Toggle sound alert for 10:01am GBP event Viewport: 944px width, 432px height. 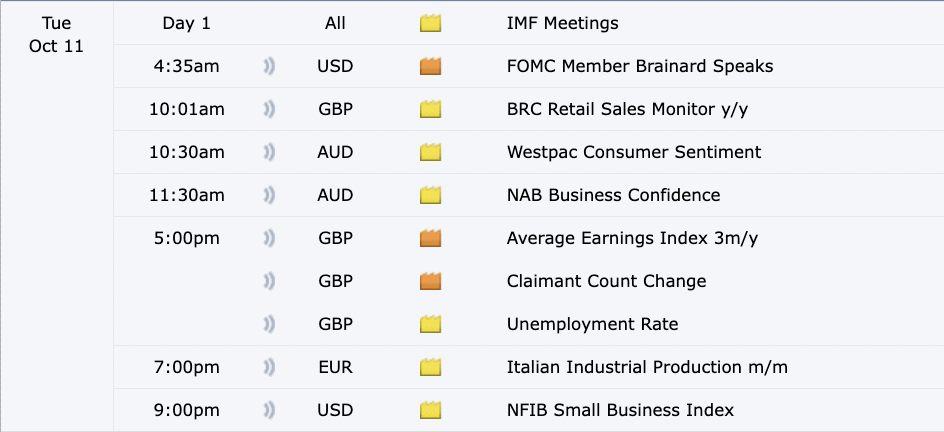[269, 110]
